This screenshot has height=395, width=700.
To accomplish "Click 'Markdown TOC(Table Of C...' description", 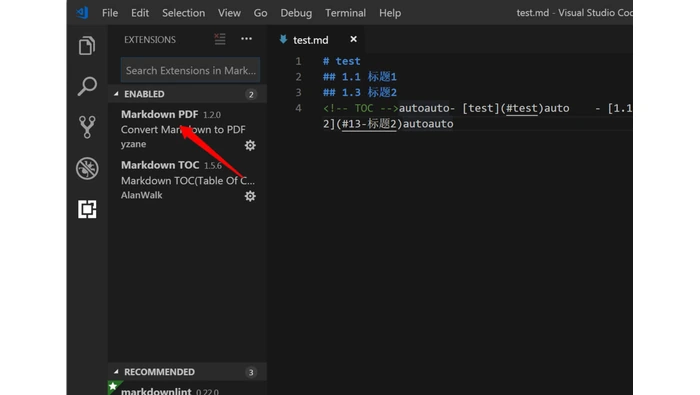I will pyautogui.click(x=188, y=180).
